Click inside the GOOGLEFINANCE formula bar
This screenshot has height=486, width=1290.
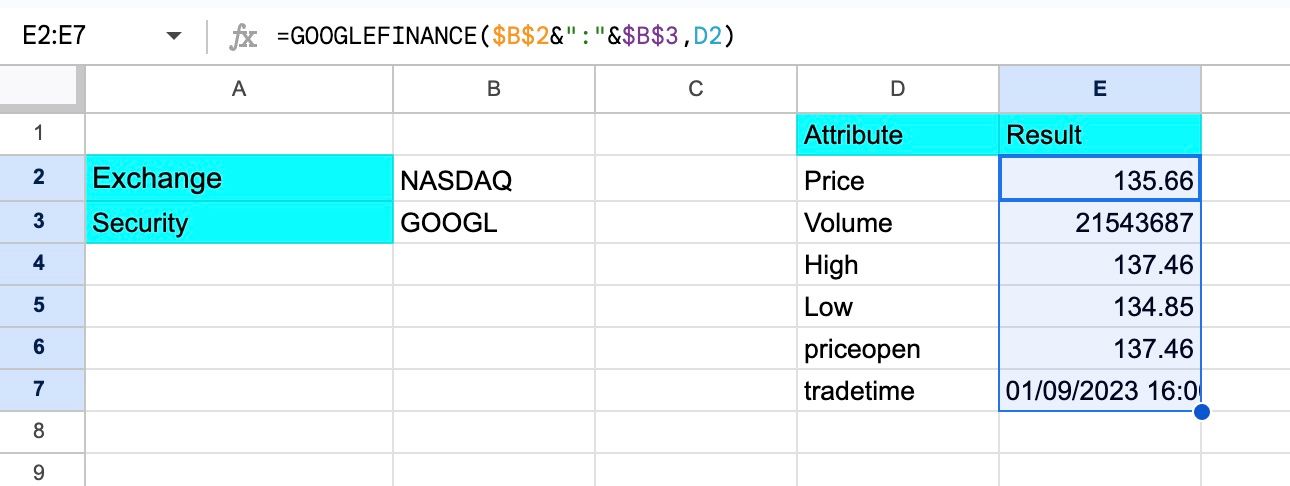coord(700,37)
